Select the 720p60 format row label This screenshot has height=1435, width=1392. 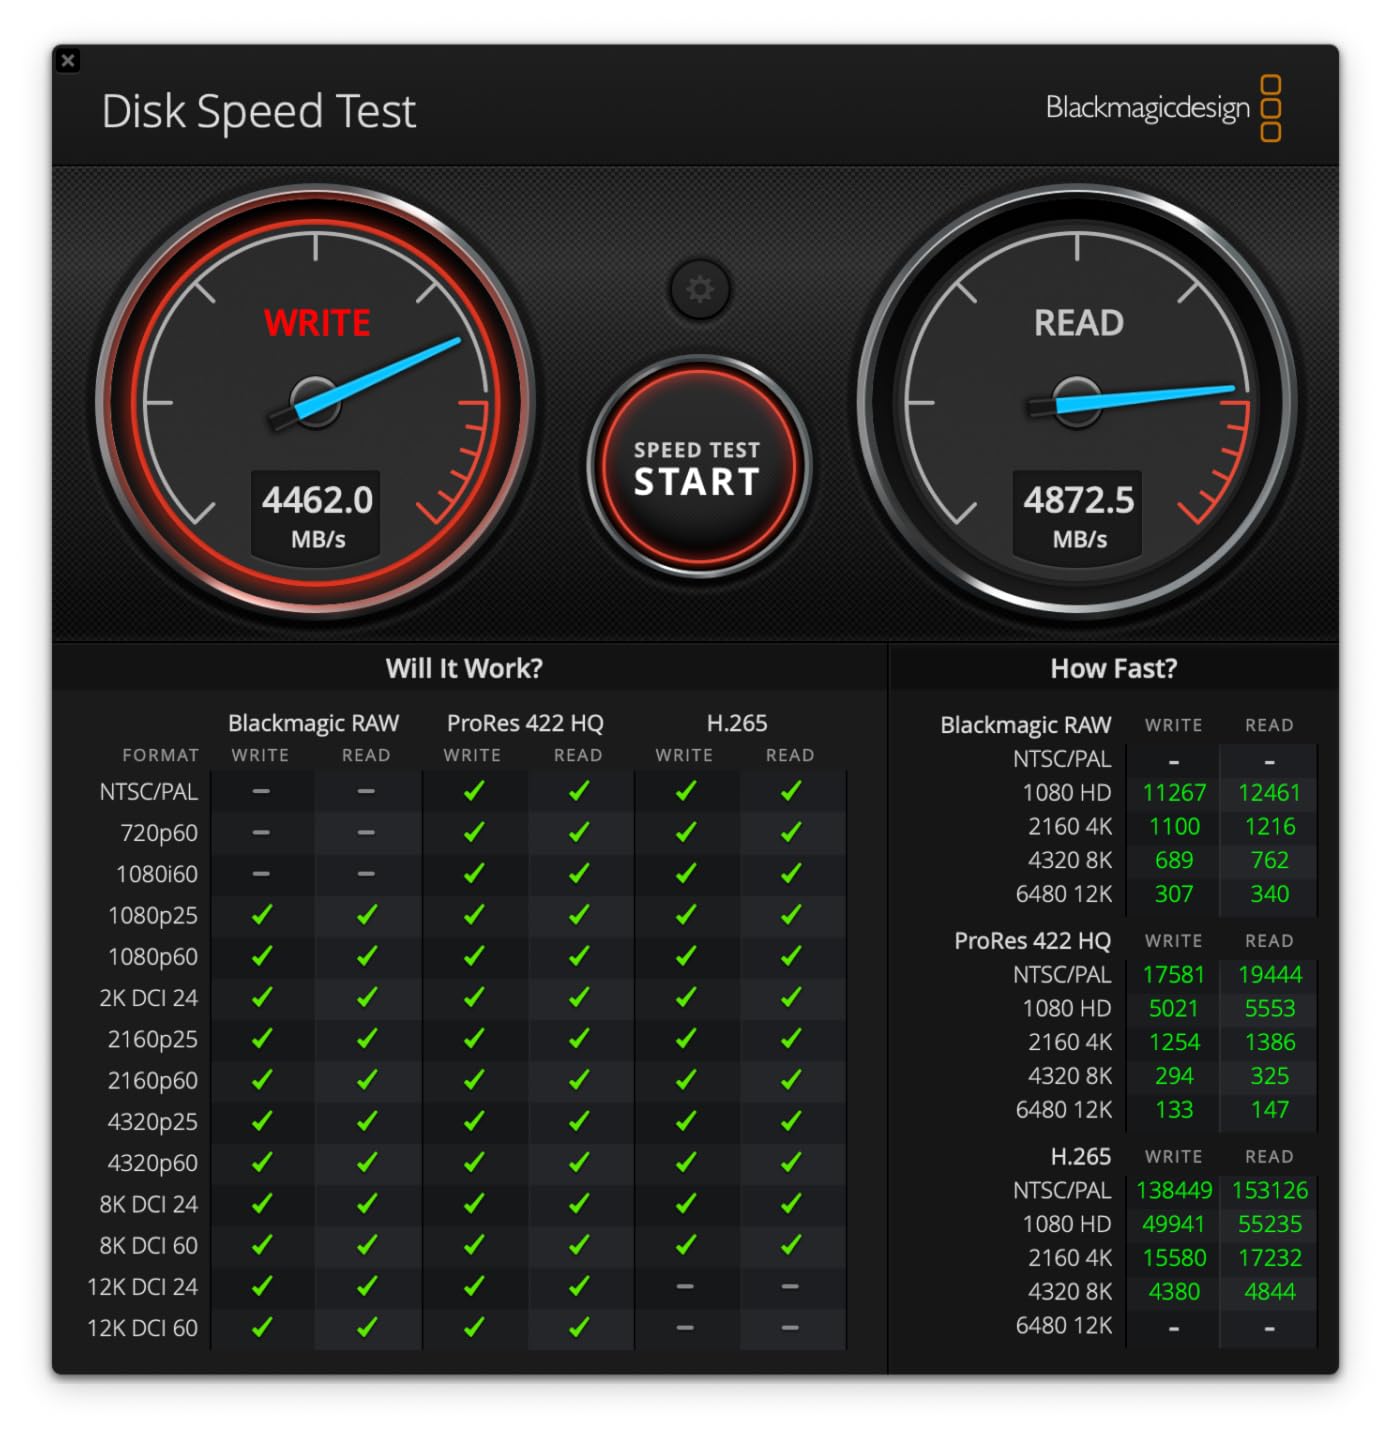pos(159,832)
